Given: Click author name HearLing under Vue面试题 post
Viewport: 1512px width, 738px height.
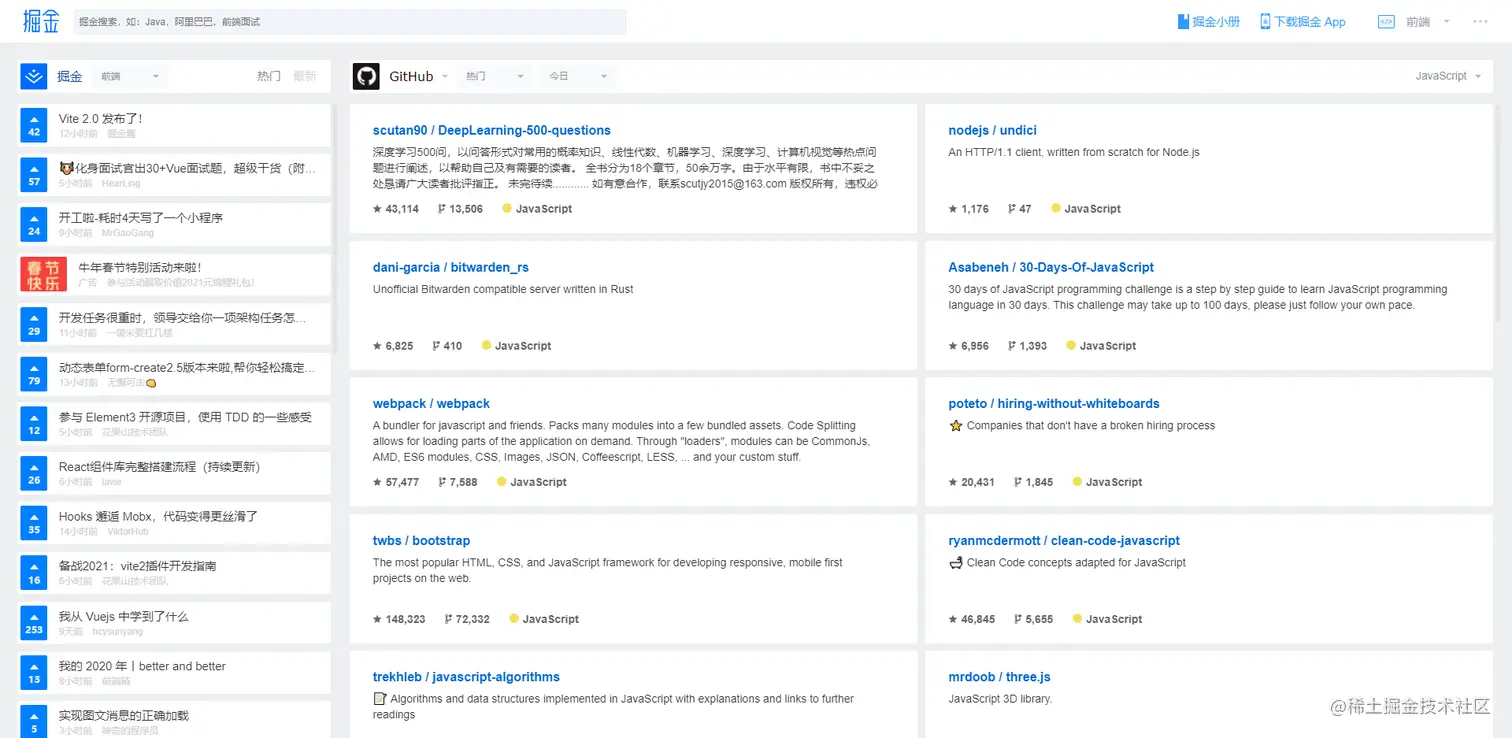Looking at the screenshot, I should [121, 183].
